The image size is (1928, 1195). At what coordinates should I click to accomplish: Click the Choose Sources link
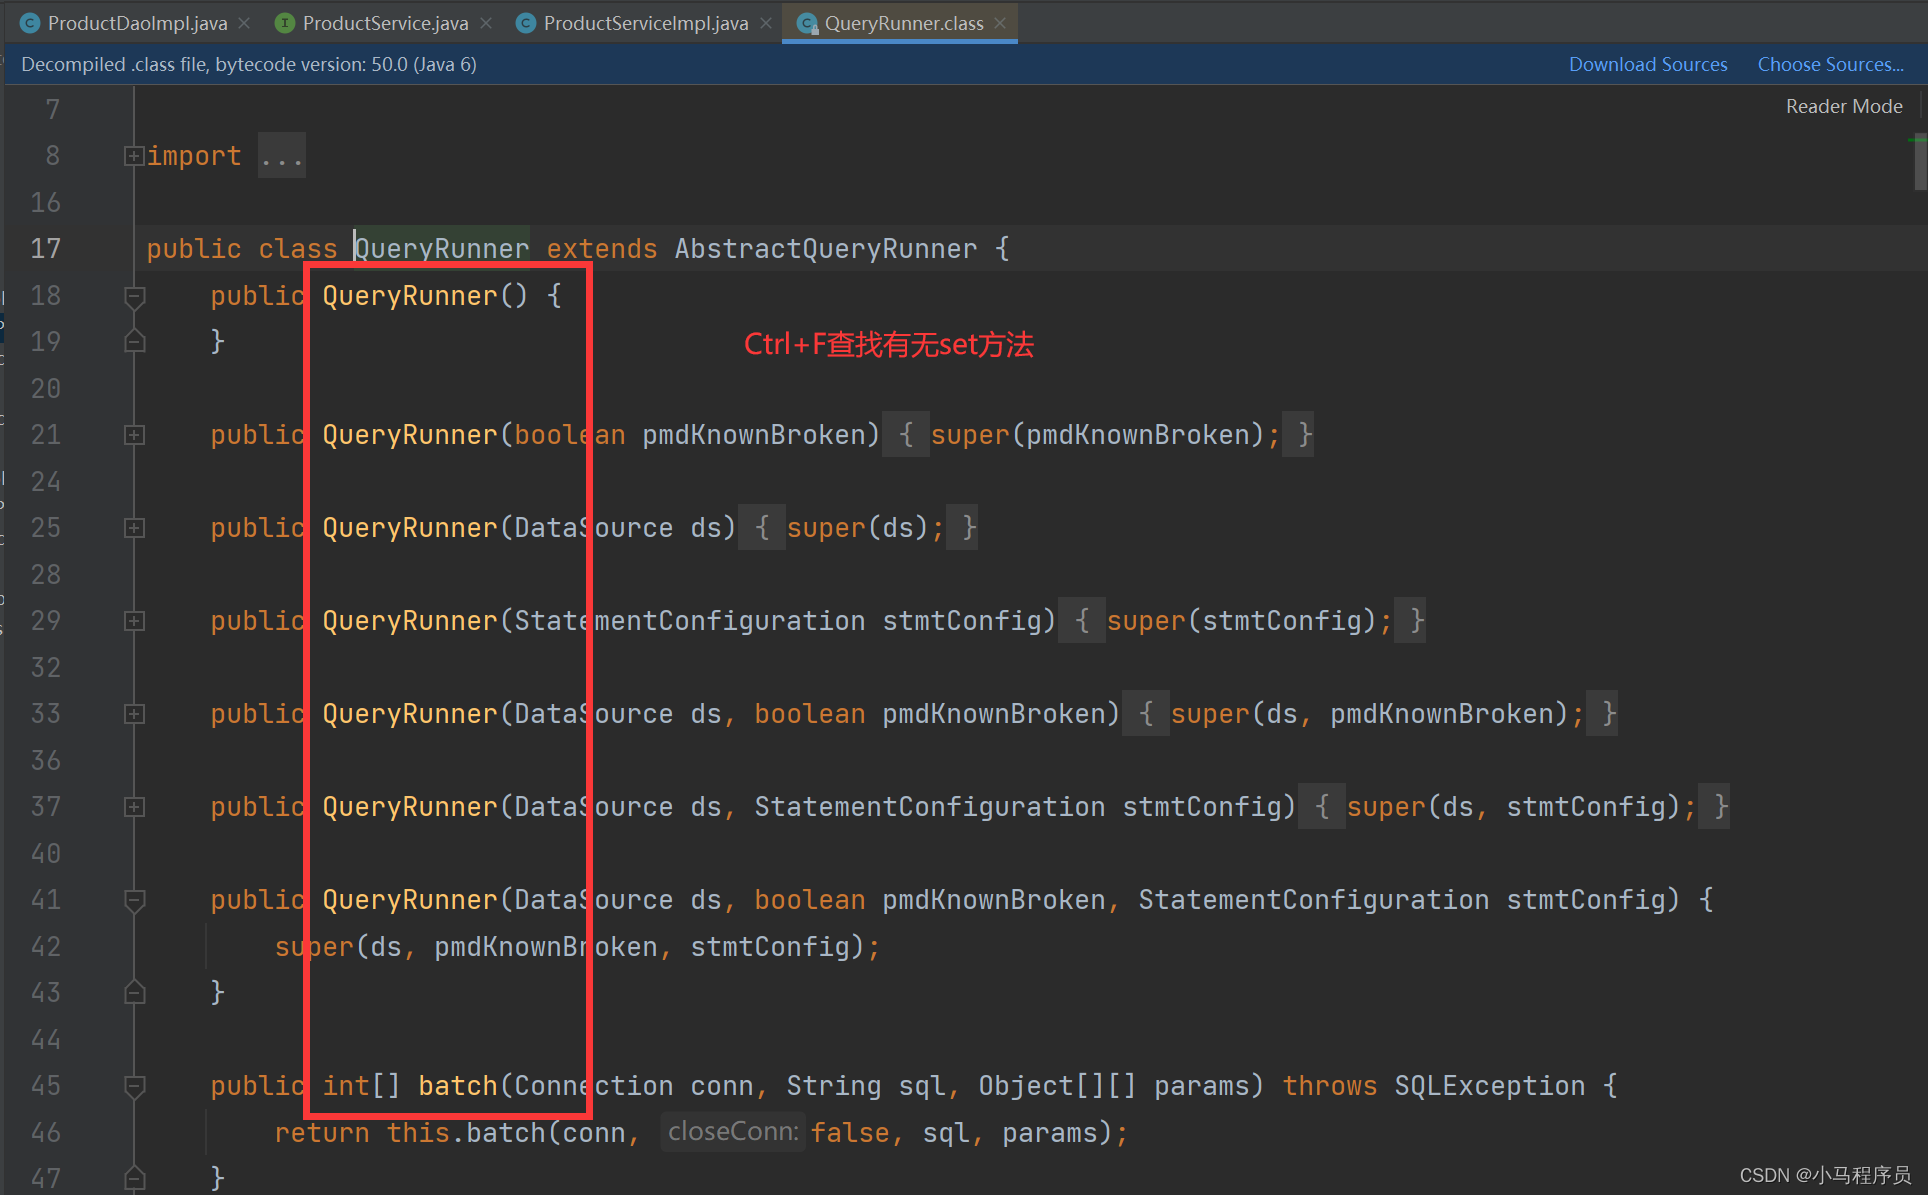[1830, 64]
